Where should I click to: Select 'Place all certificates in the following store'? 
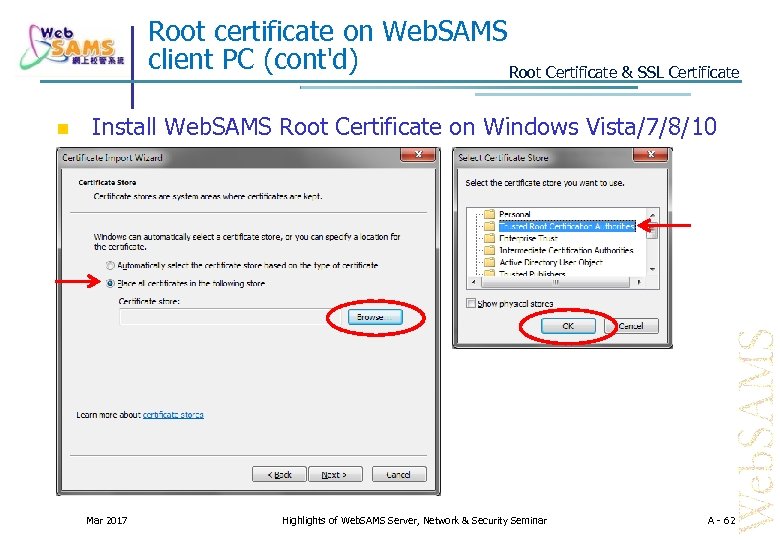tap(110, 283)
